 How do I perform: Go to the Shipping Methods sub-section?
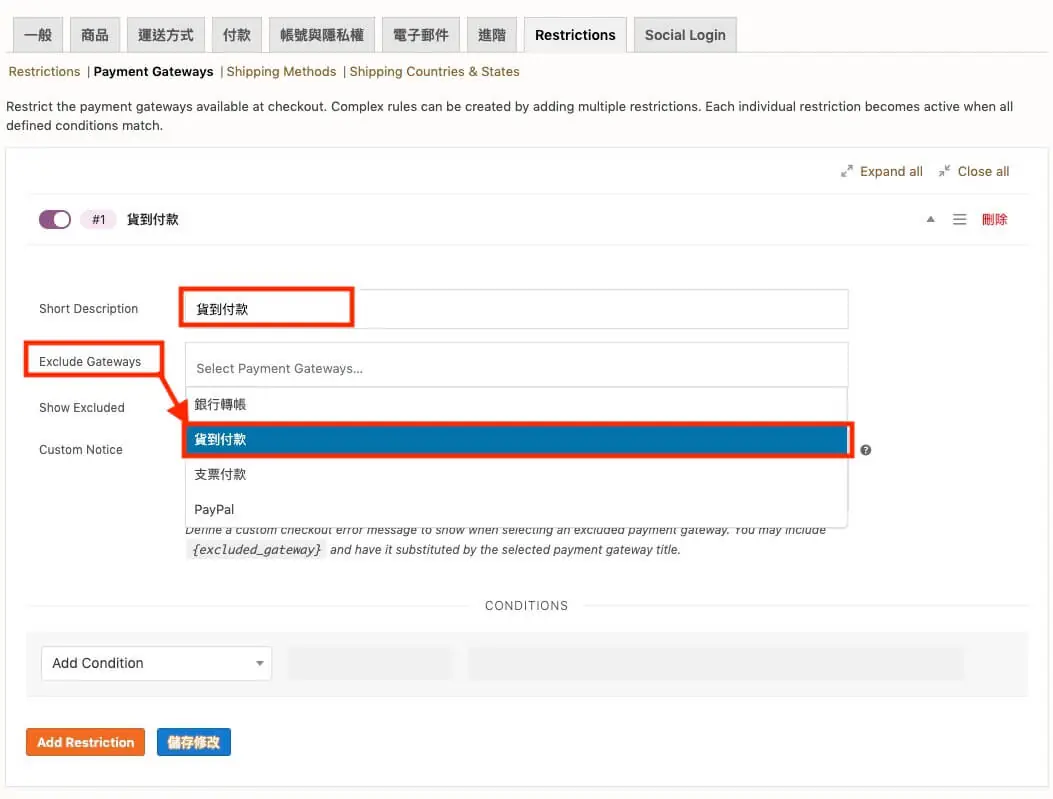click(x=281, y=72)
